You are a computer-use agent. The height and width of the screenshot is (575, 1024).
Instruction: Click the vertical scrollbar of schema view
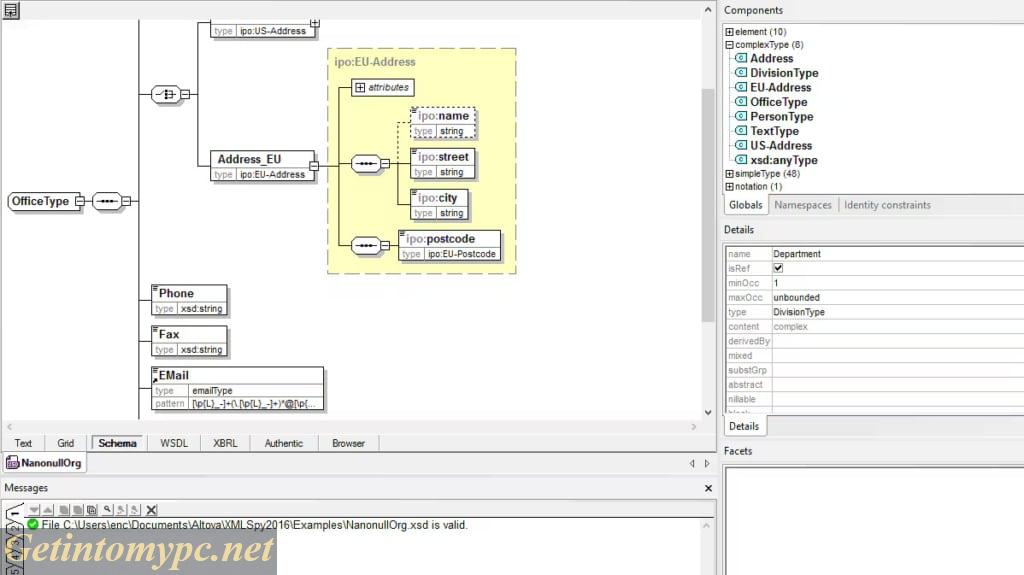[x=708, y=200]
